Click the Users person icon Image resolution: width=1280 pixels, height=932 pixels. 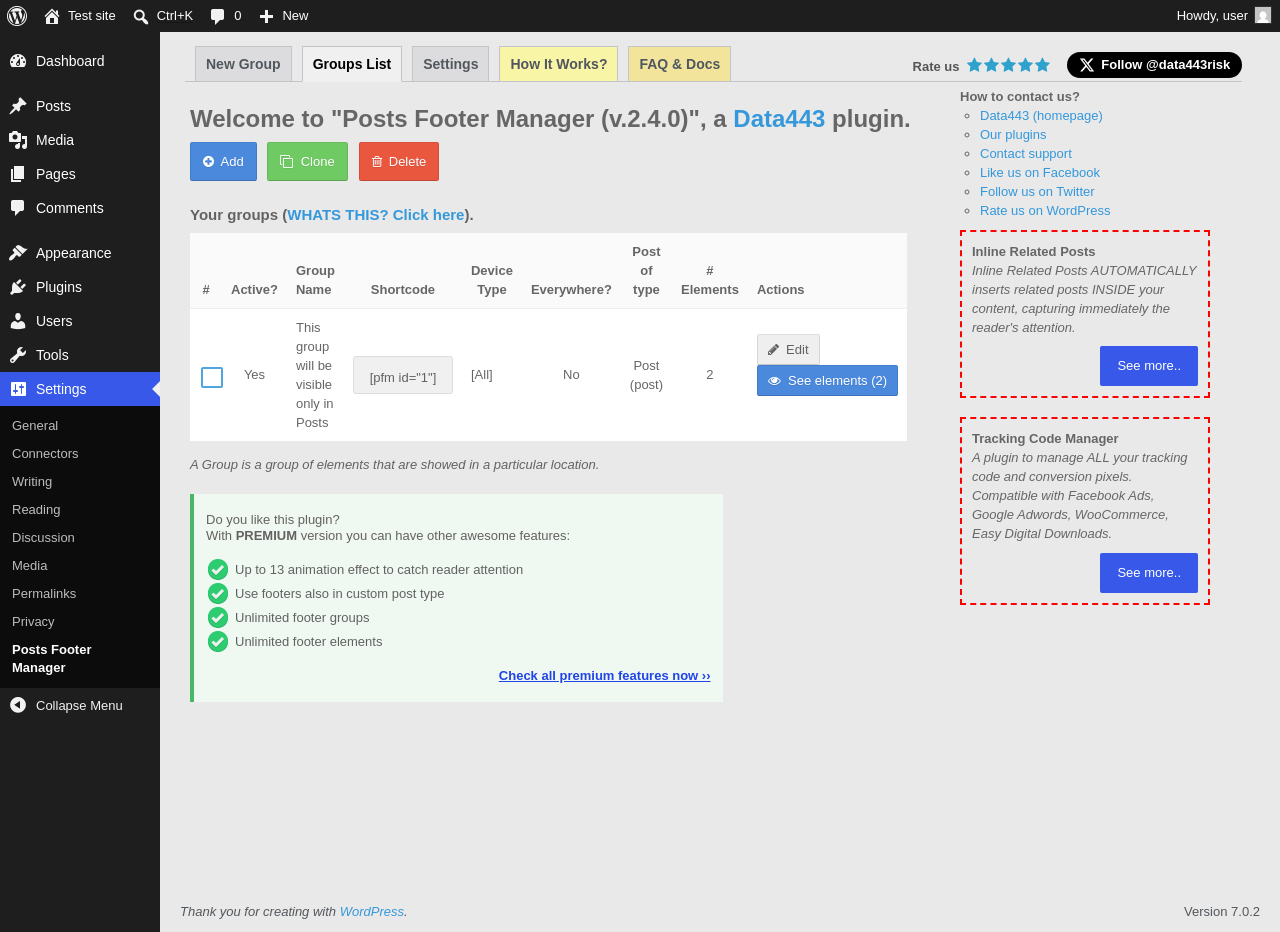18,321
